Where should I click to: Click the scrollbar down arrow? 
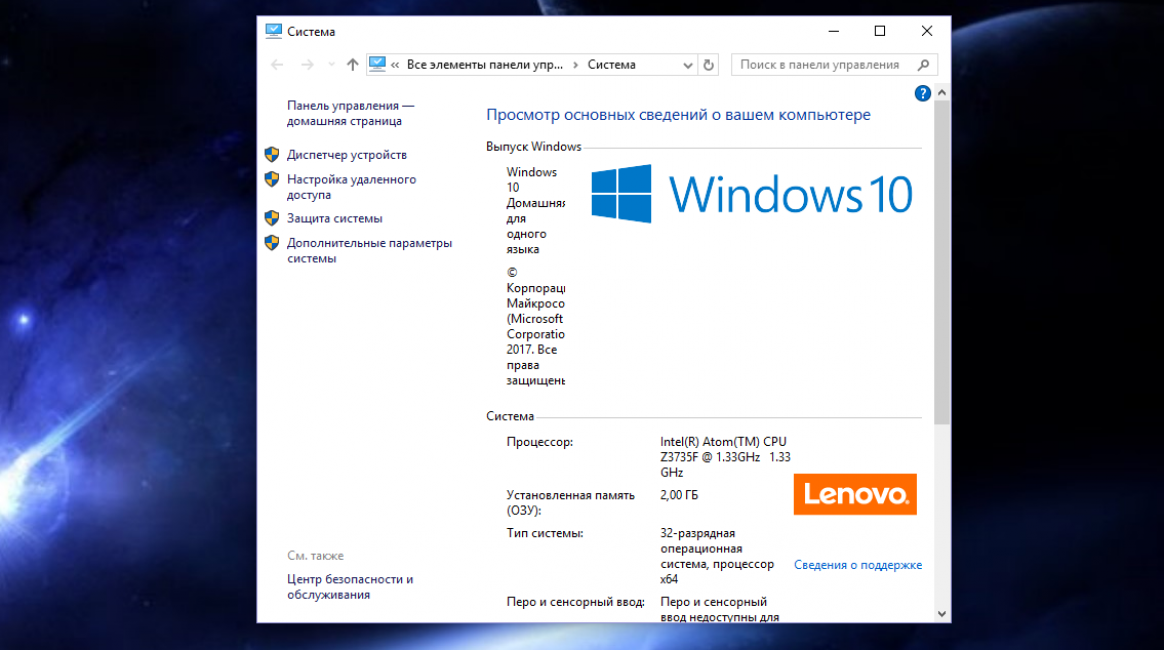point(942,614)
